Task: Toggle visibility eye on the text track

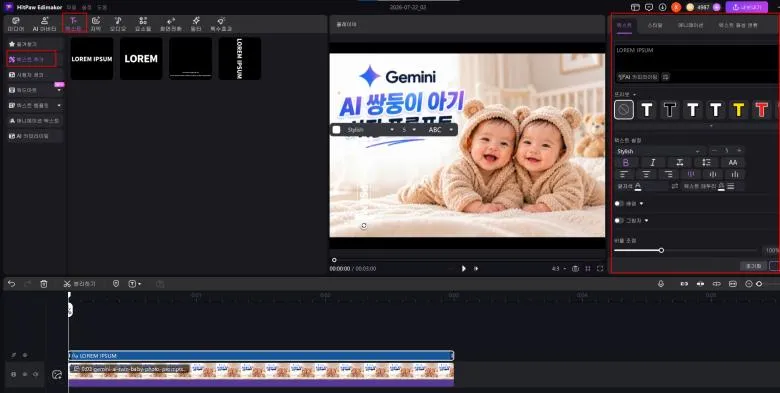Action: coord(25,356)
